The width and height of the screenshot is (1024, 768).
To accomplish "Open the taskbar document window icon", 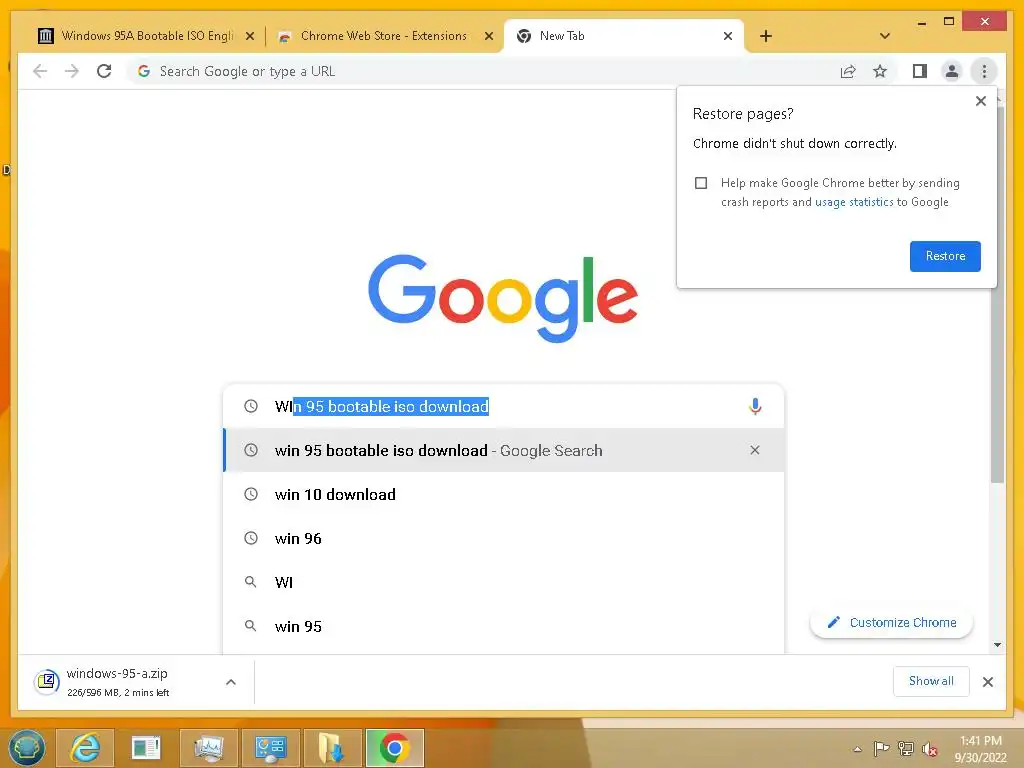I will [146, 748].
